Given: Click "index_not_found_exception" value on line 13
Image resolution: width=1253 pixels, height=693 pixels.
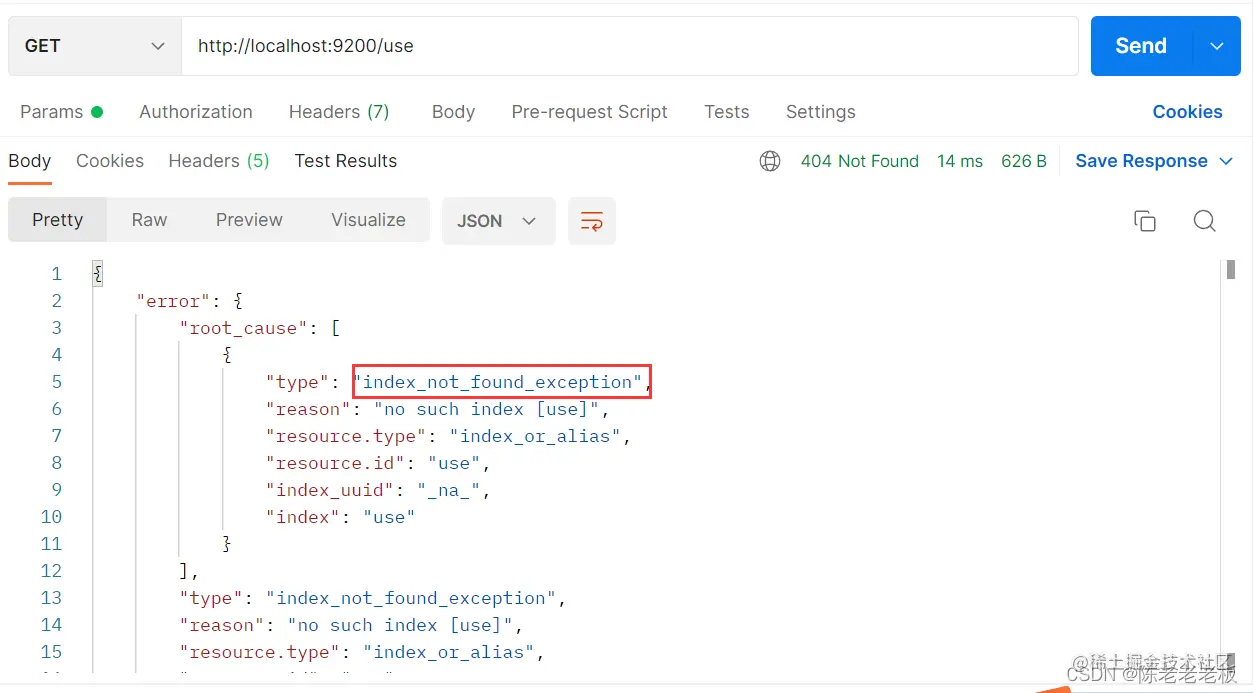Looking at the screenshot, I should click(x=411, y=597).
